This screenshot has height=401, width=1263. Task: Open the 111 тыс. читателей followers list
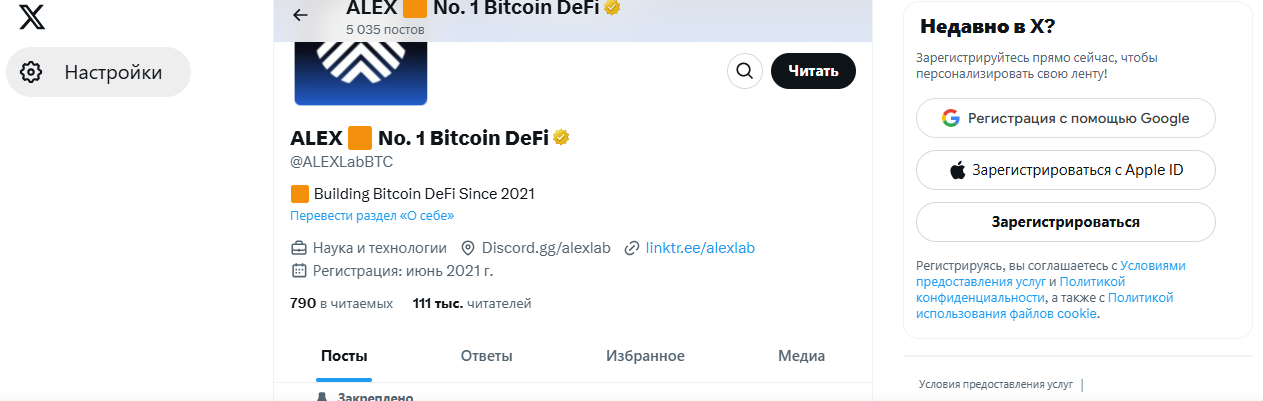[472, 303]
